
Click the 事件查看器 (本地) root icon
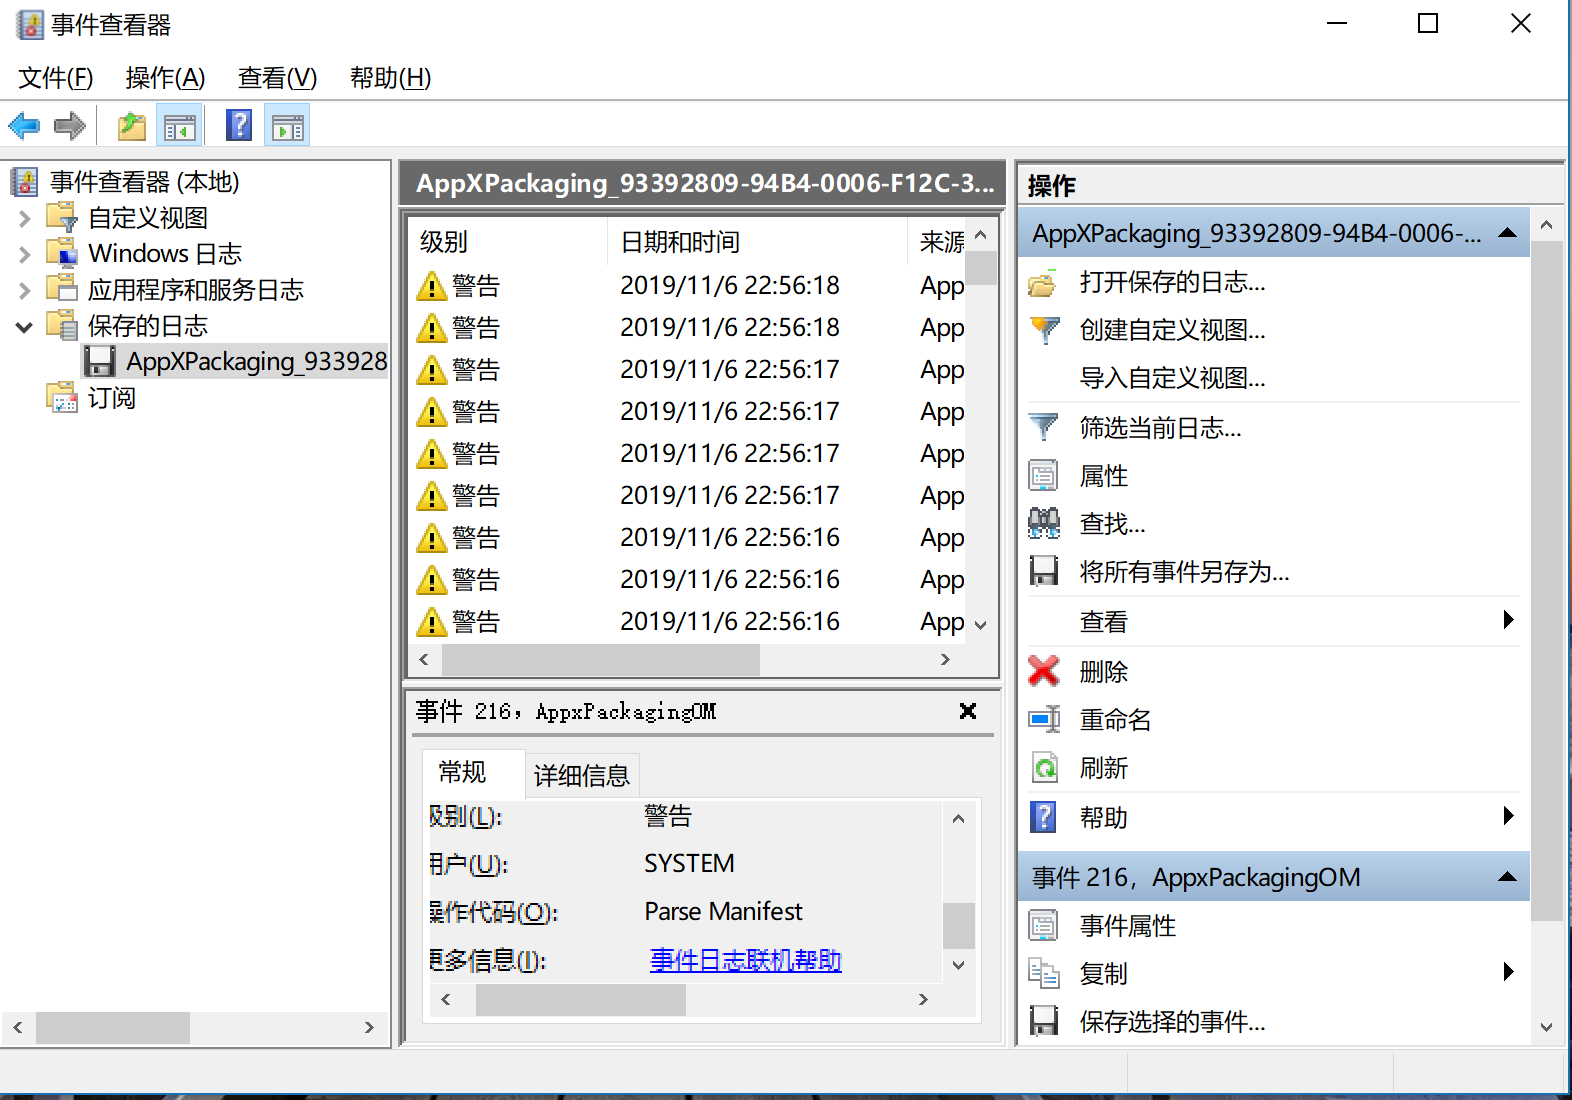click(24, 182)
